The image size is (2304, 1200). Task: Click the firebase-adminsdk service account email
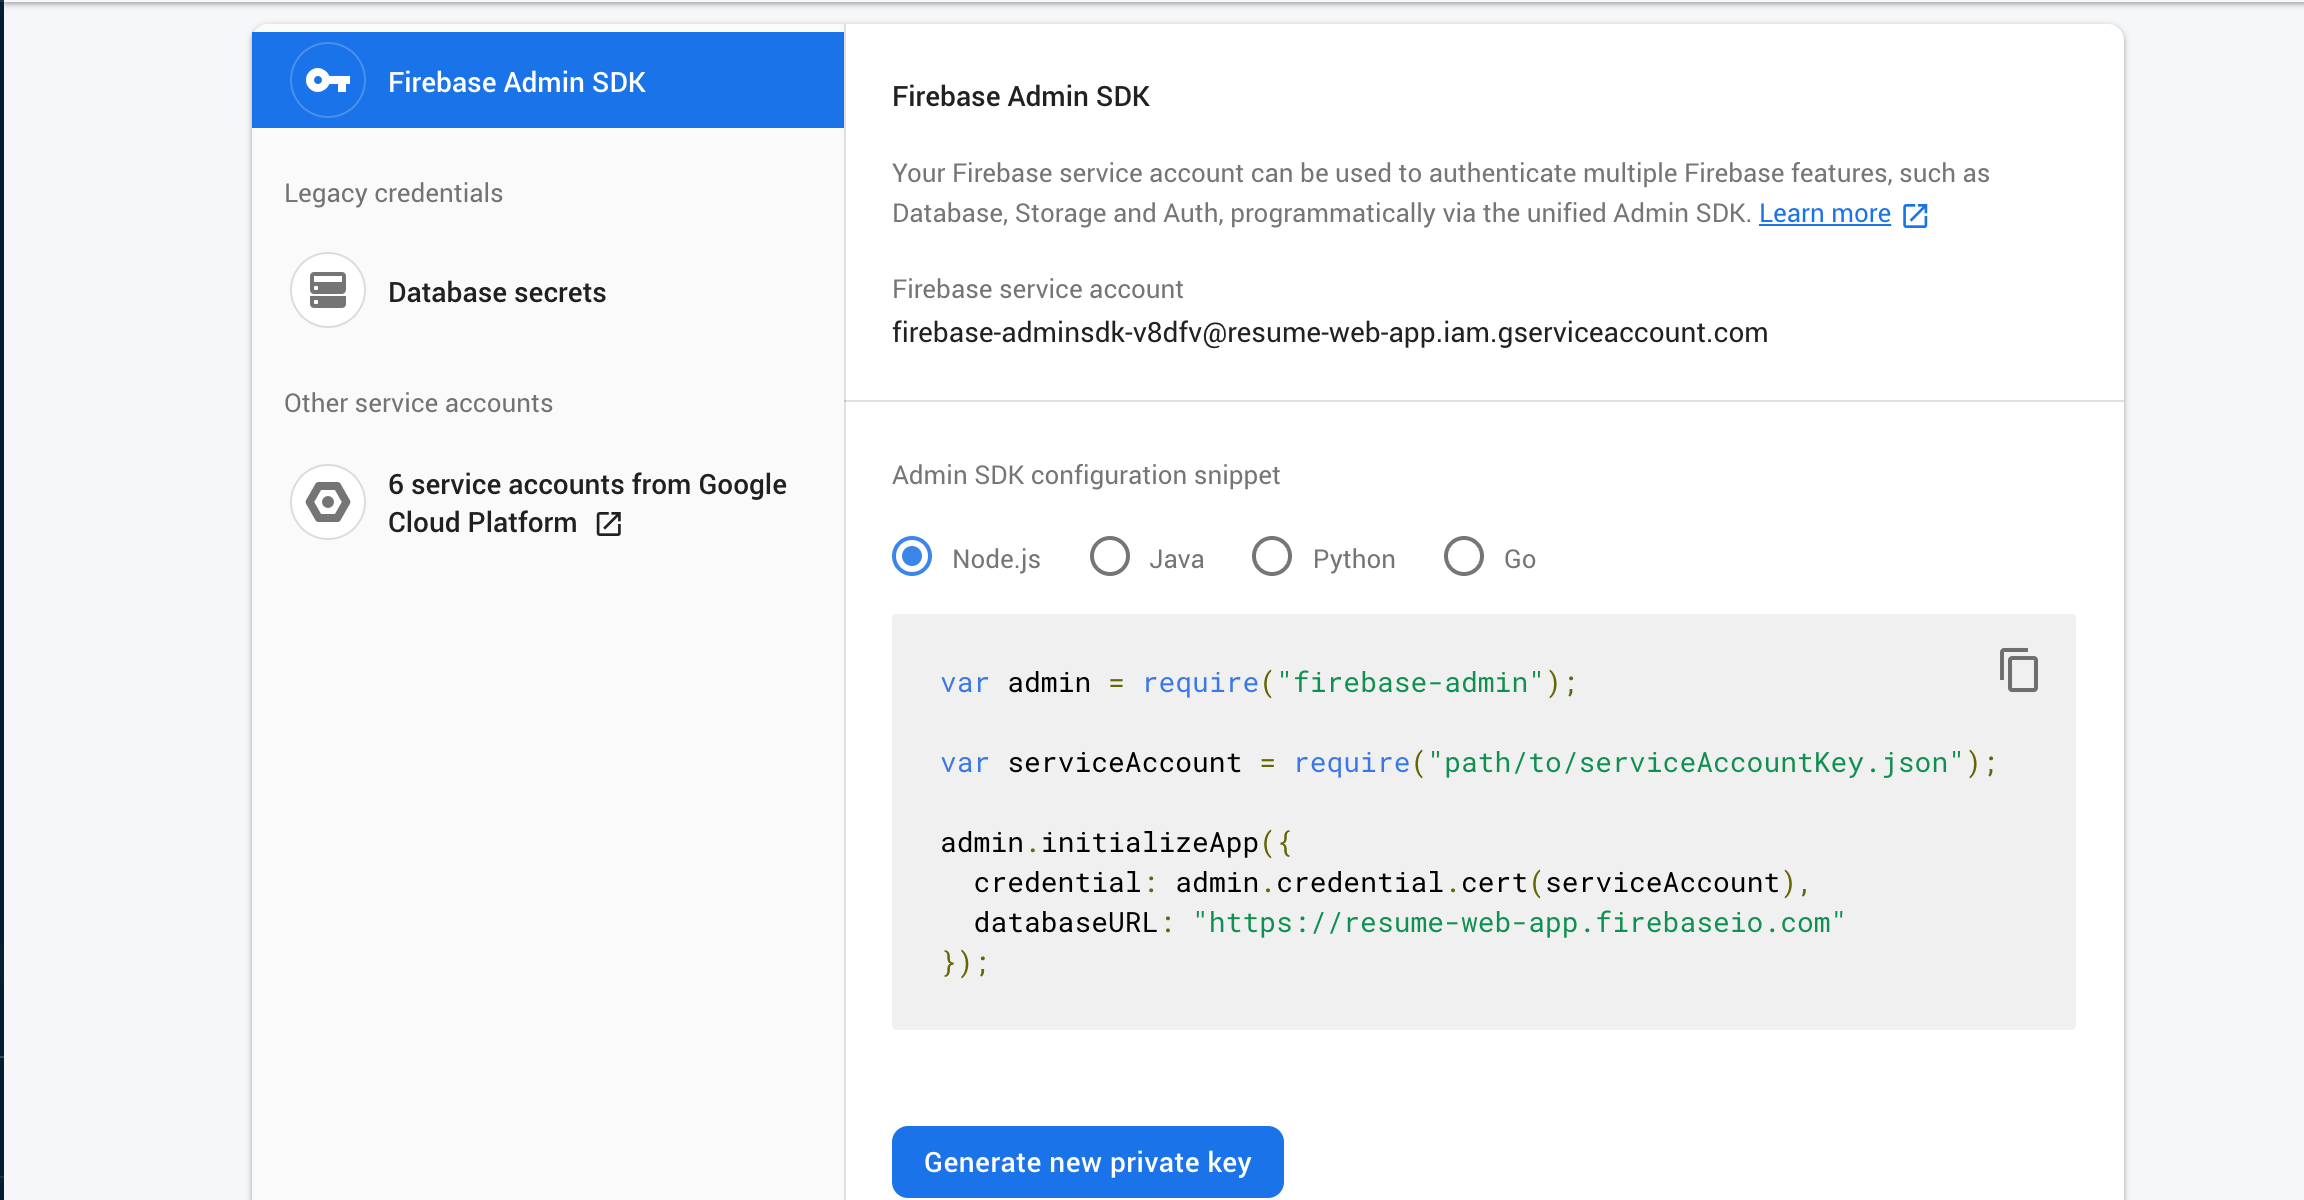1329,332
